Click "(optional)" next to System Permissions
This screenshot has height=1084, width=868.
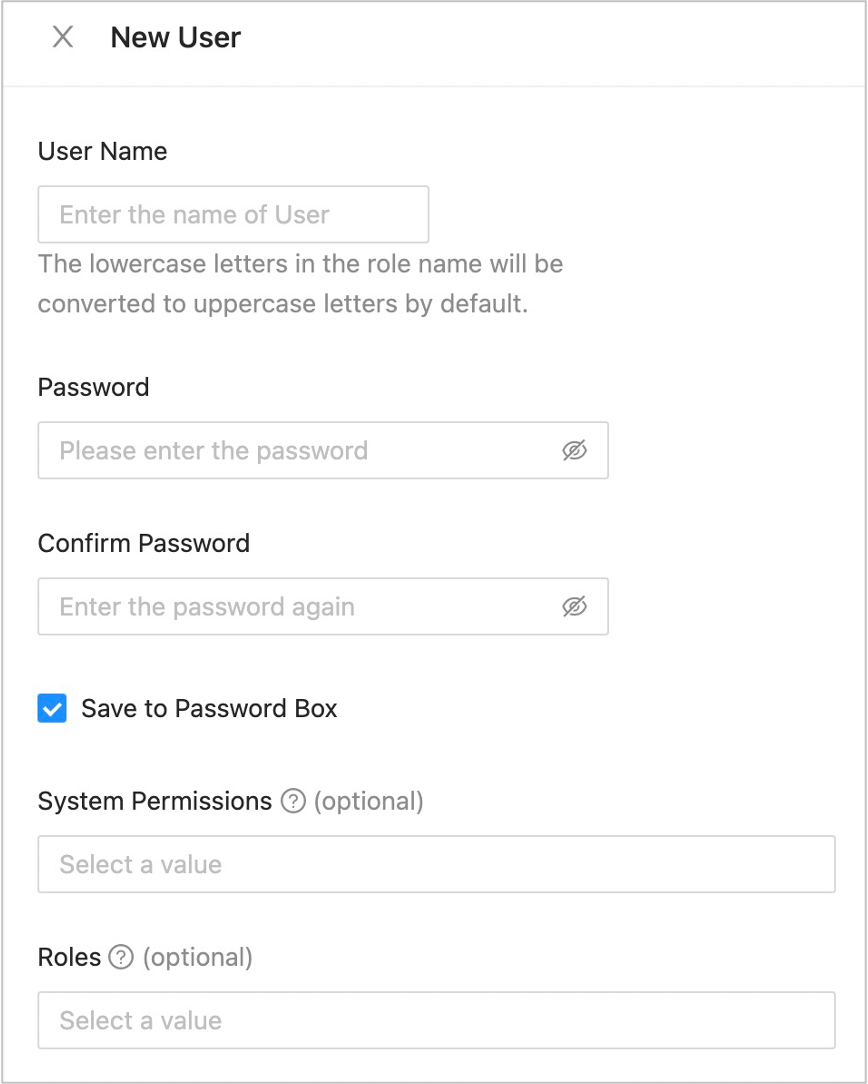pyautogui.click(x=369, y=802)
